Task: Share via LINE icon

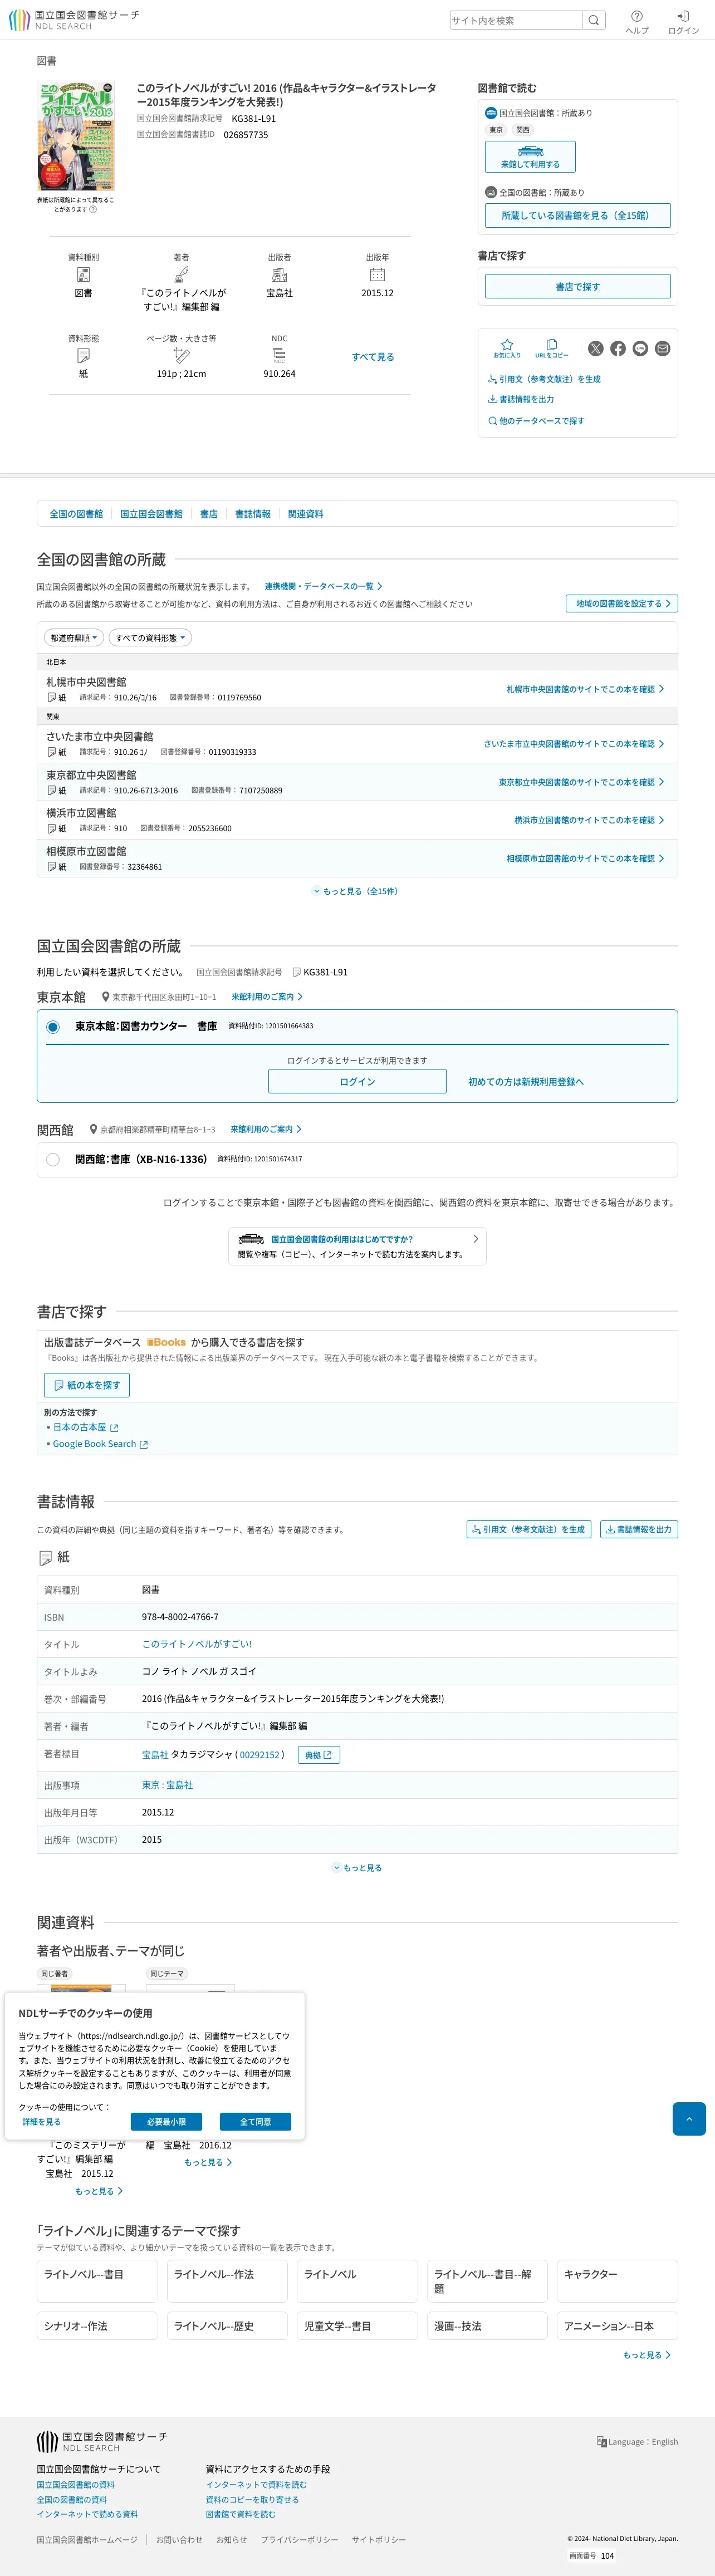Action: pos(640,348)
